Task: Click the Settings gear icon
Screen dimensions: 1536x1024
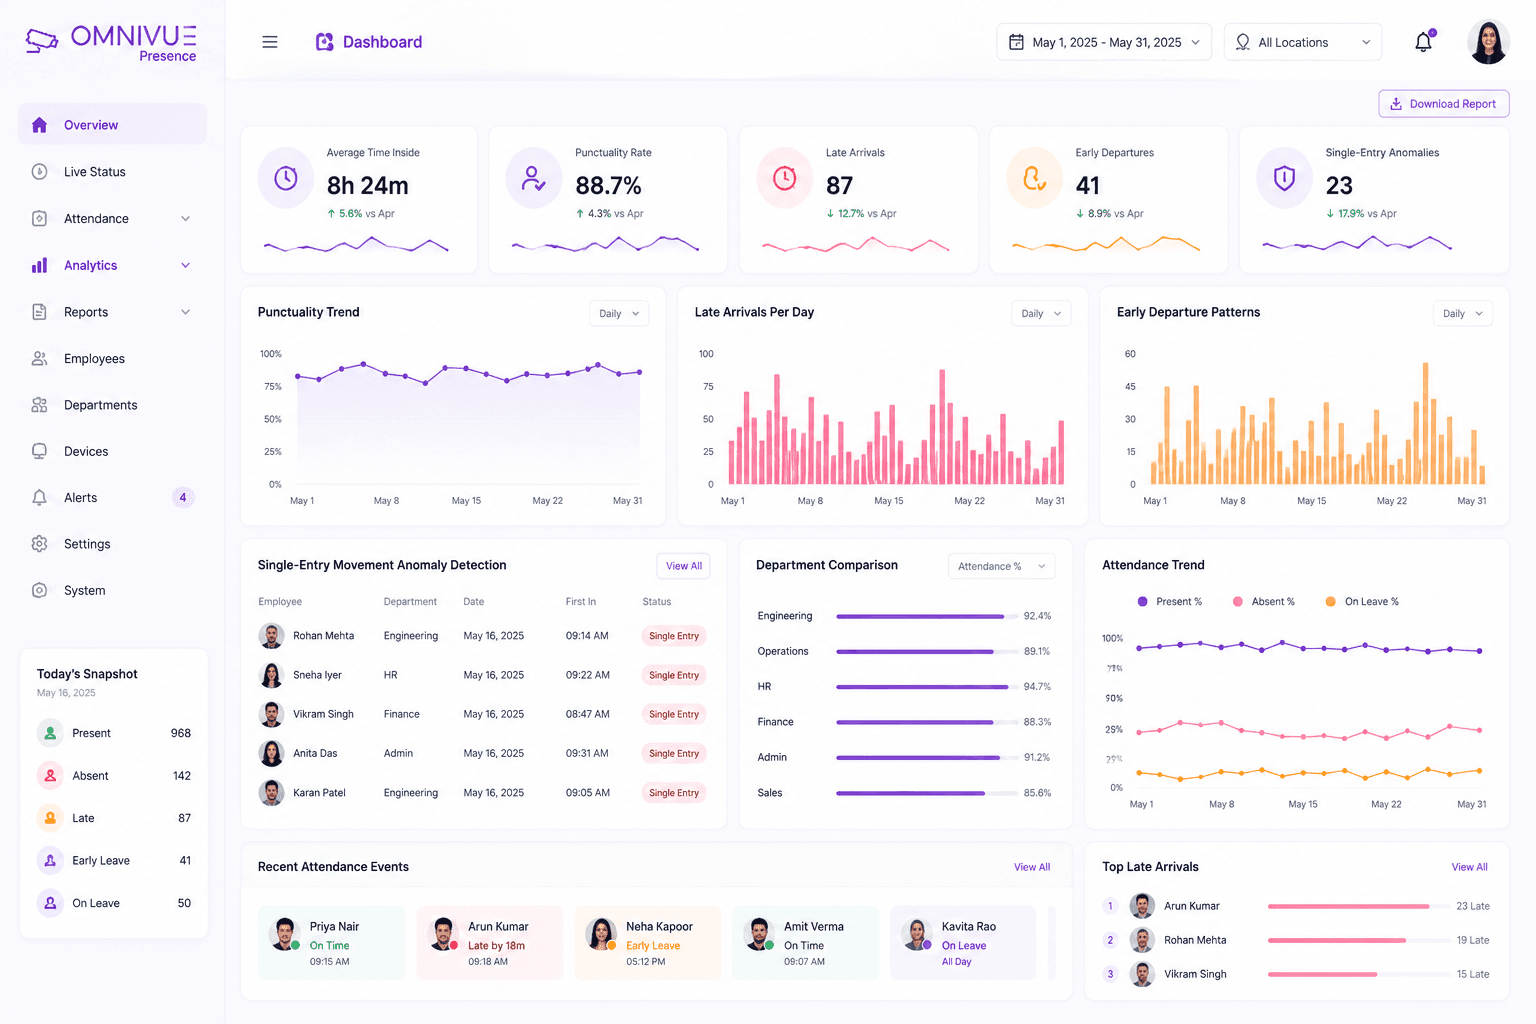Action: click(x=39, y=544)
